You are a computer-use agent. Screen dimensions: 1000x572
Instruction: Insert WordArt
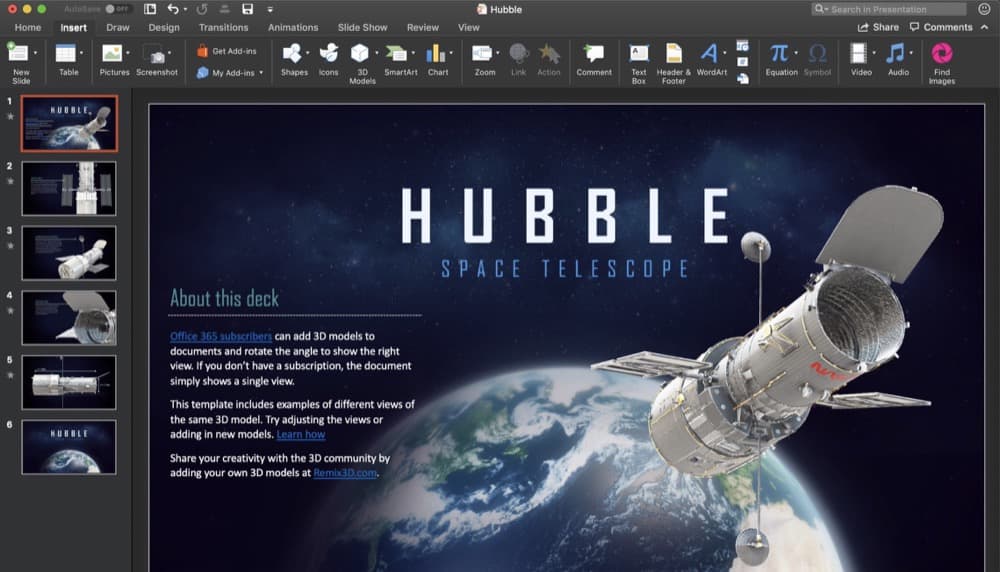tap(709, 54)
